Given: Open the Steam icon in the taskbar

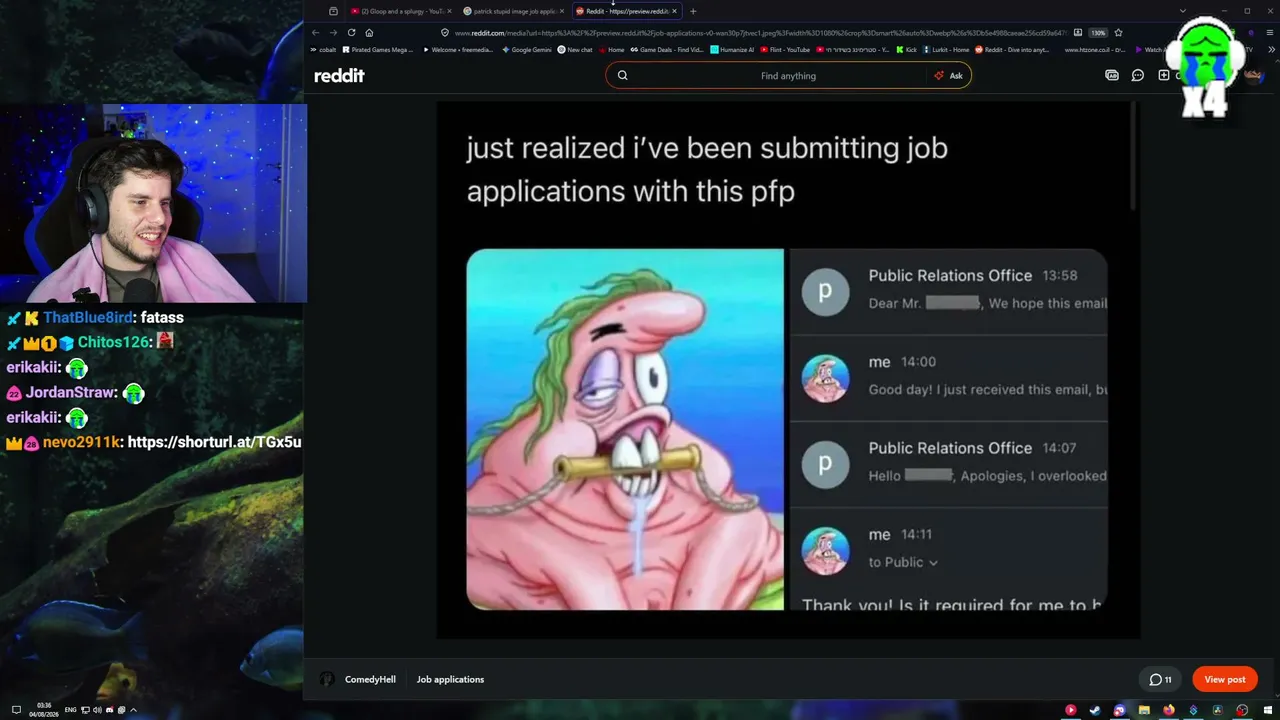Looking at the screenshot, I should [x=1095, y=710].
